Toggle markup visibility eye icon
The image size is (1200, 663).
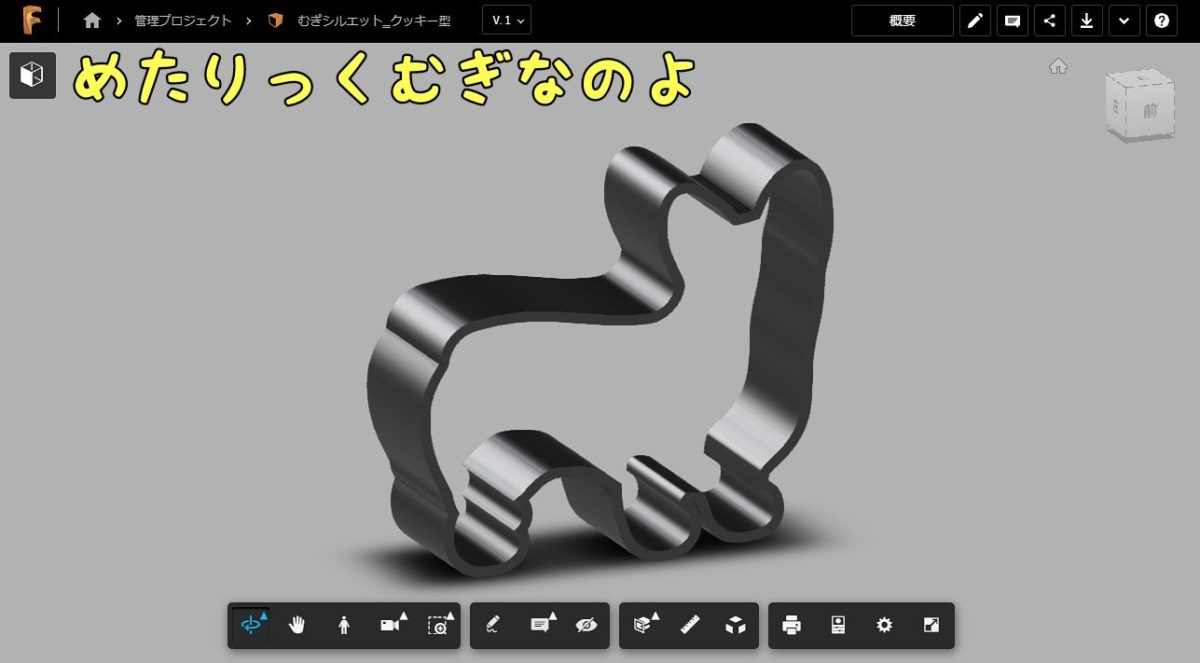tap(586, 625)
